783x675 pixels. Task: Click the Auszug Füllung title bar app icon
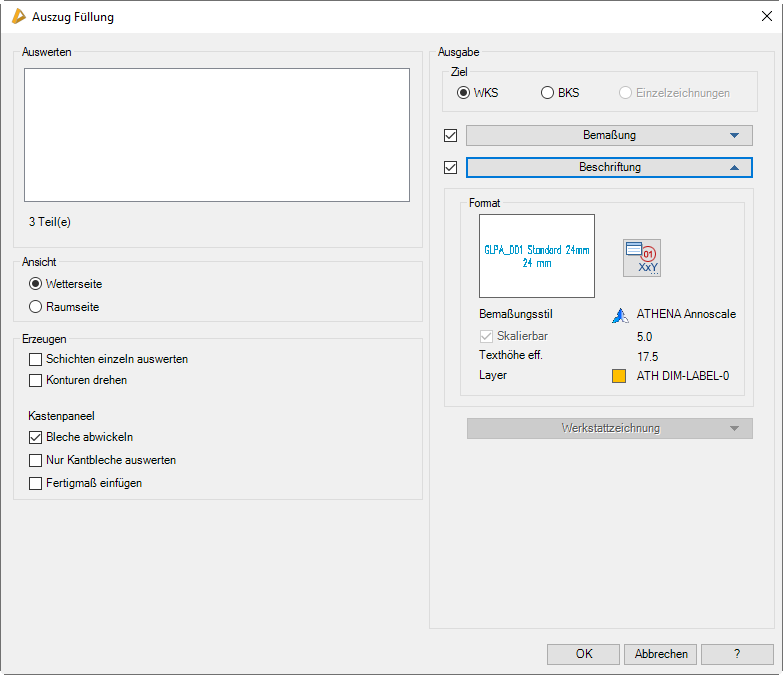18,16
